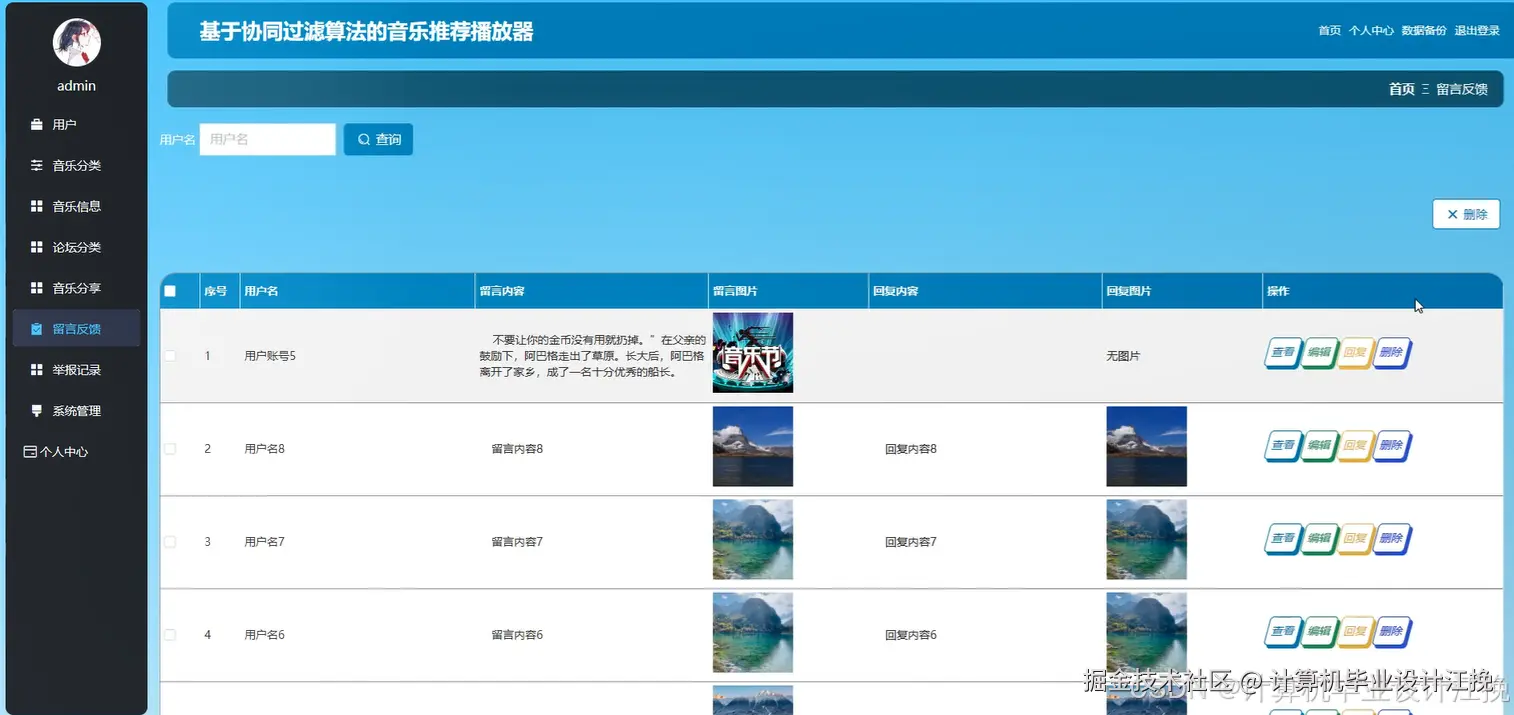Collapse the 留言反馈 highlighted sidebar entry
Screen dimensions: 1514x715
coord(76,328)
